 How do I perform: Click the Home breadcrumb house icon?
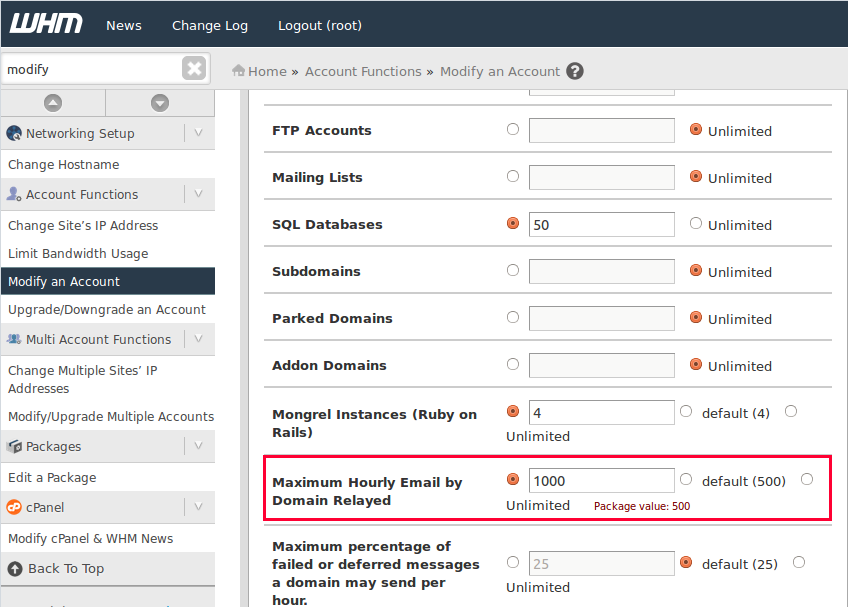pos(239,71)
